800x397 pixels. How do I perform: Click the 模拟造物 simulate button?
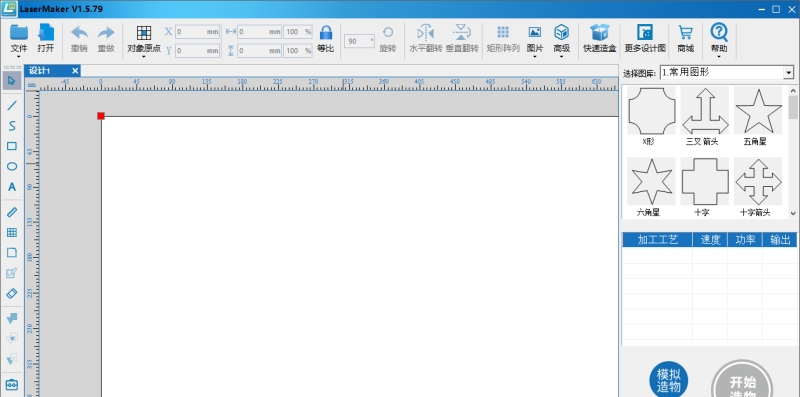[x=668, y=380]
